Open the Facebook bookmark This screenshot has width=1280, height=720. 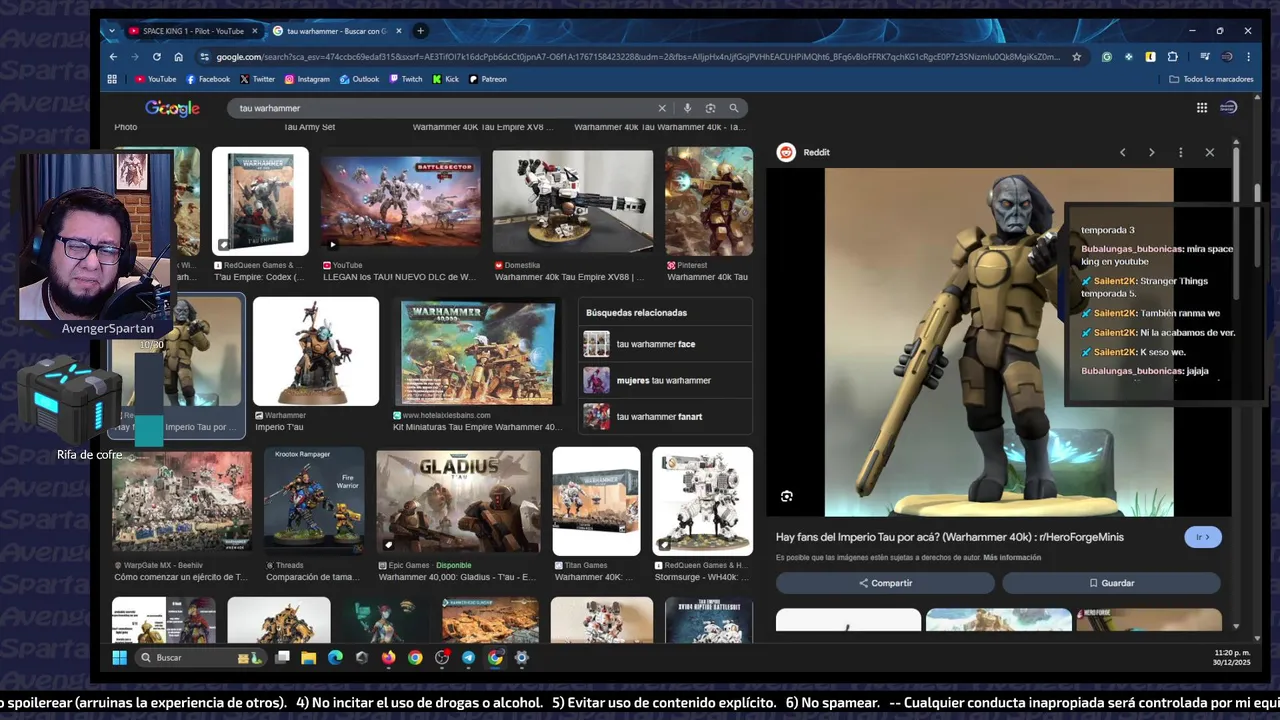[208, 79]
